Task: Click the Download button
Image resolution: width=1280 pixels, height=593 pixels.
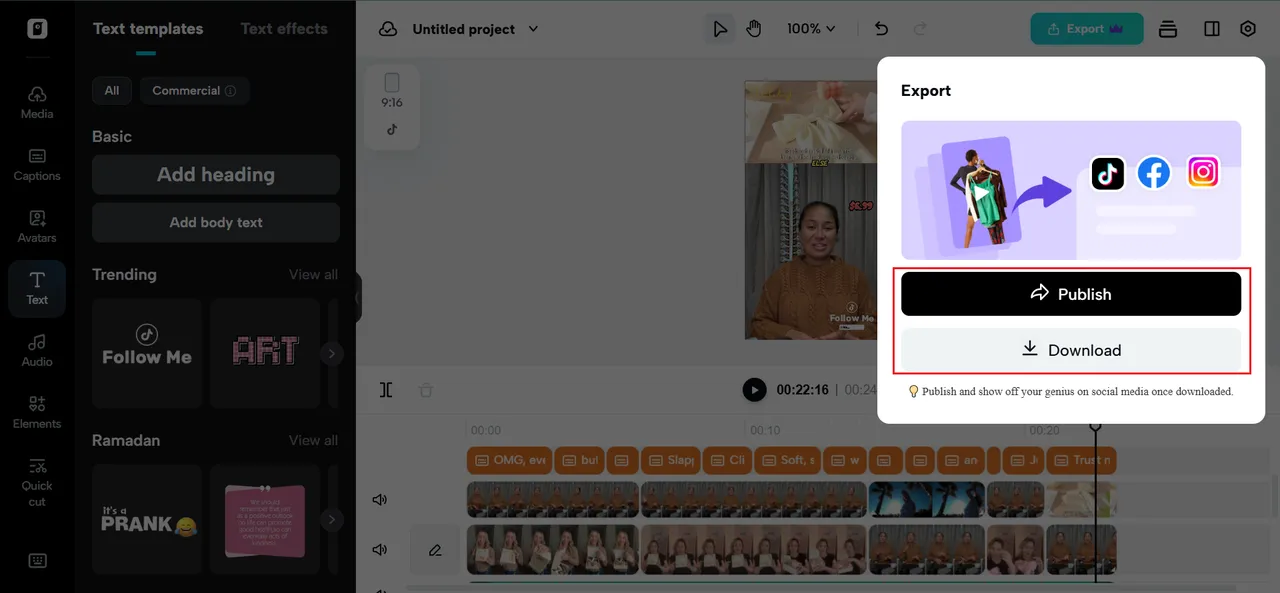Action: click(x=1071, y=350)
